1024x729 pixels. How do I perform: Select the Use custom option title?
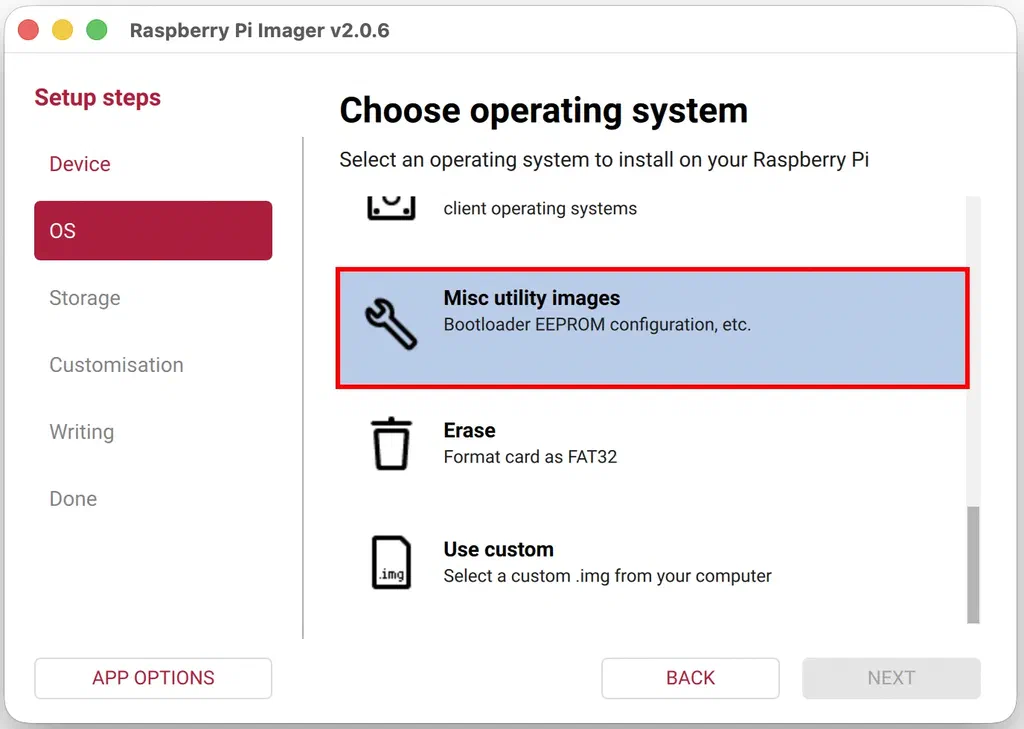click(x=498, y=549)
